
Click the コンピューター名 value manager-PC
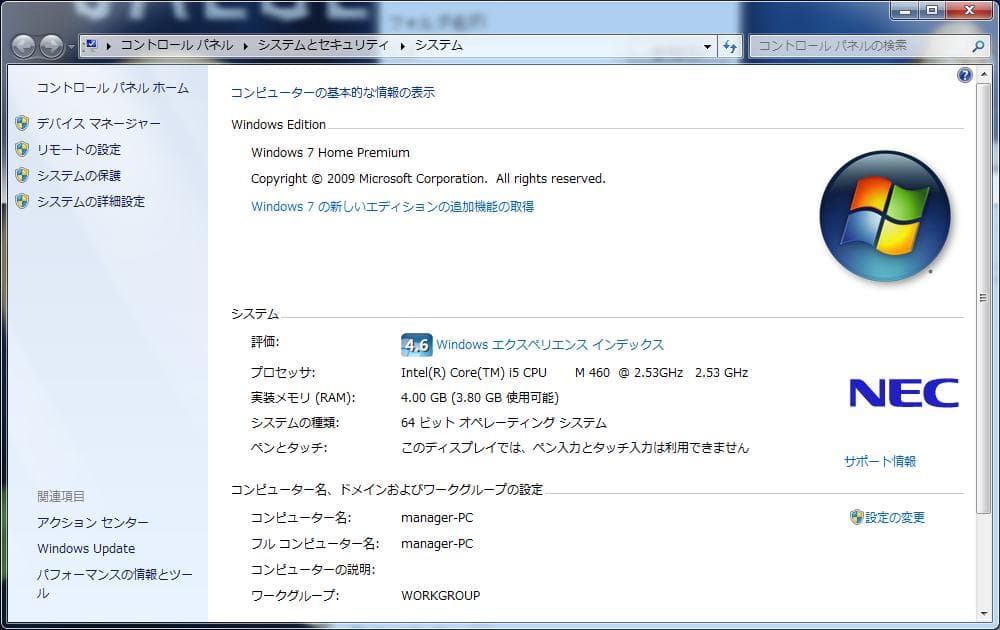[437, 518]
